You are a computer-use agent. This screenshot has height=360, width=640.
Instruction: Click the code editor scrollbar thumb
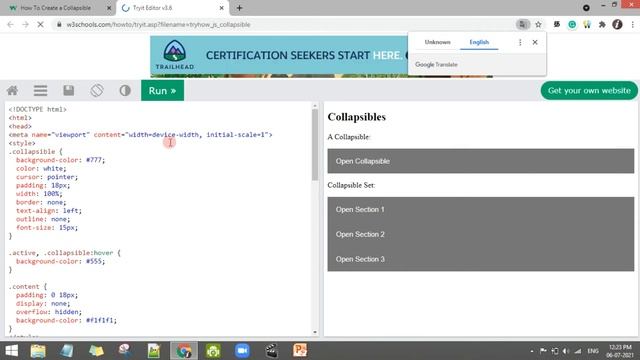[x=315, y=145]
